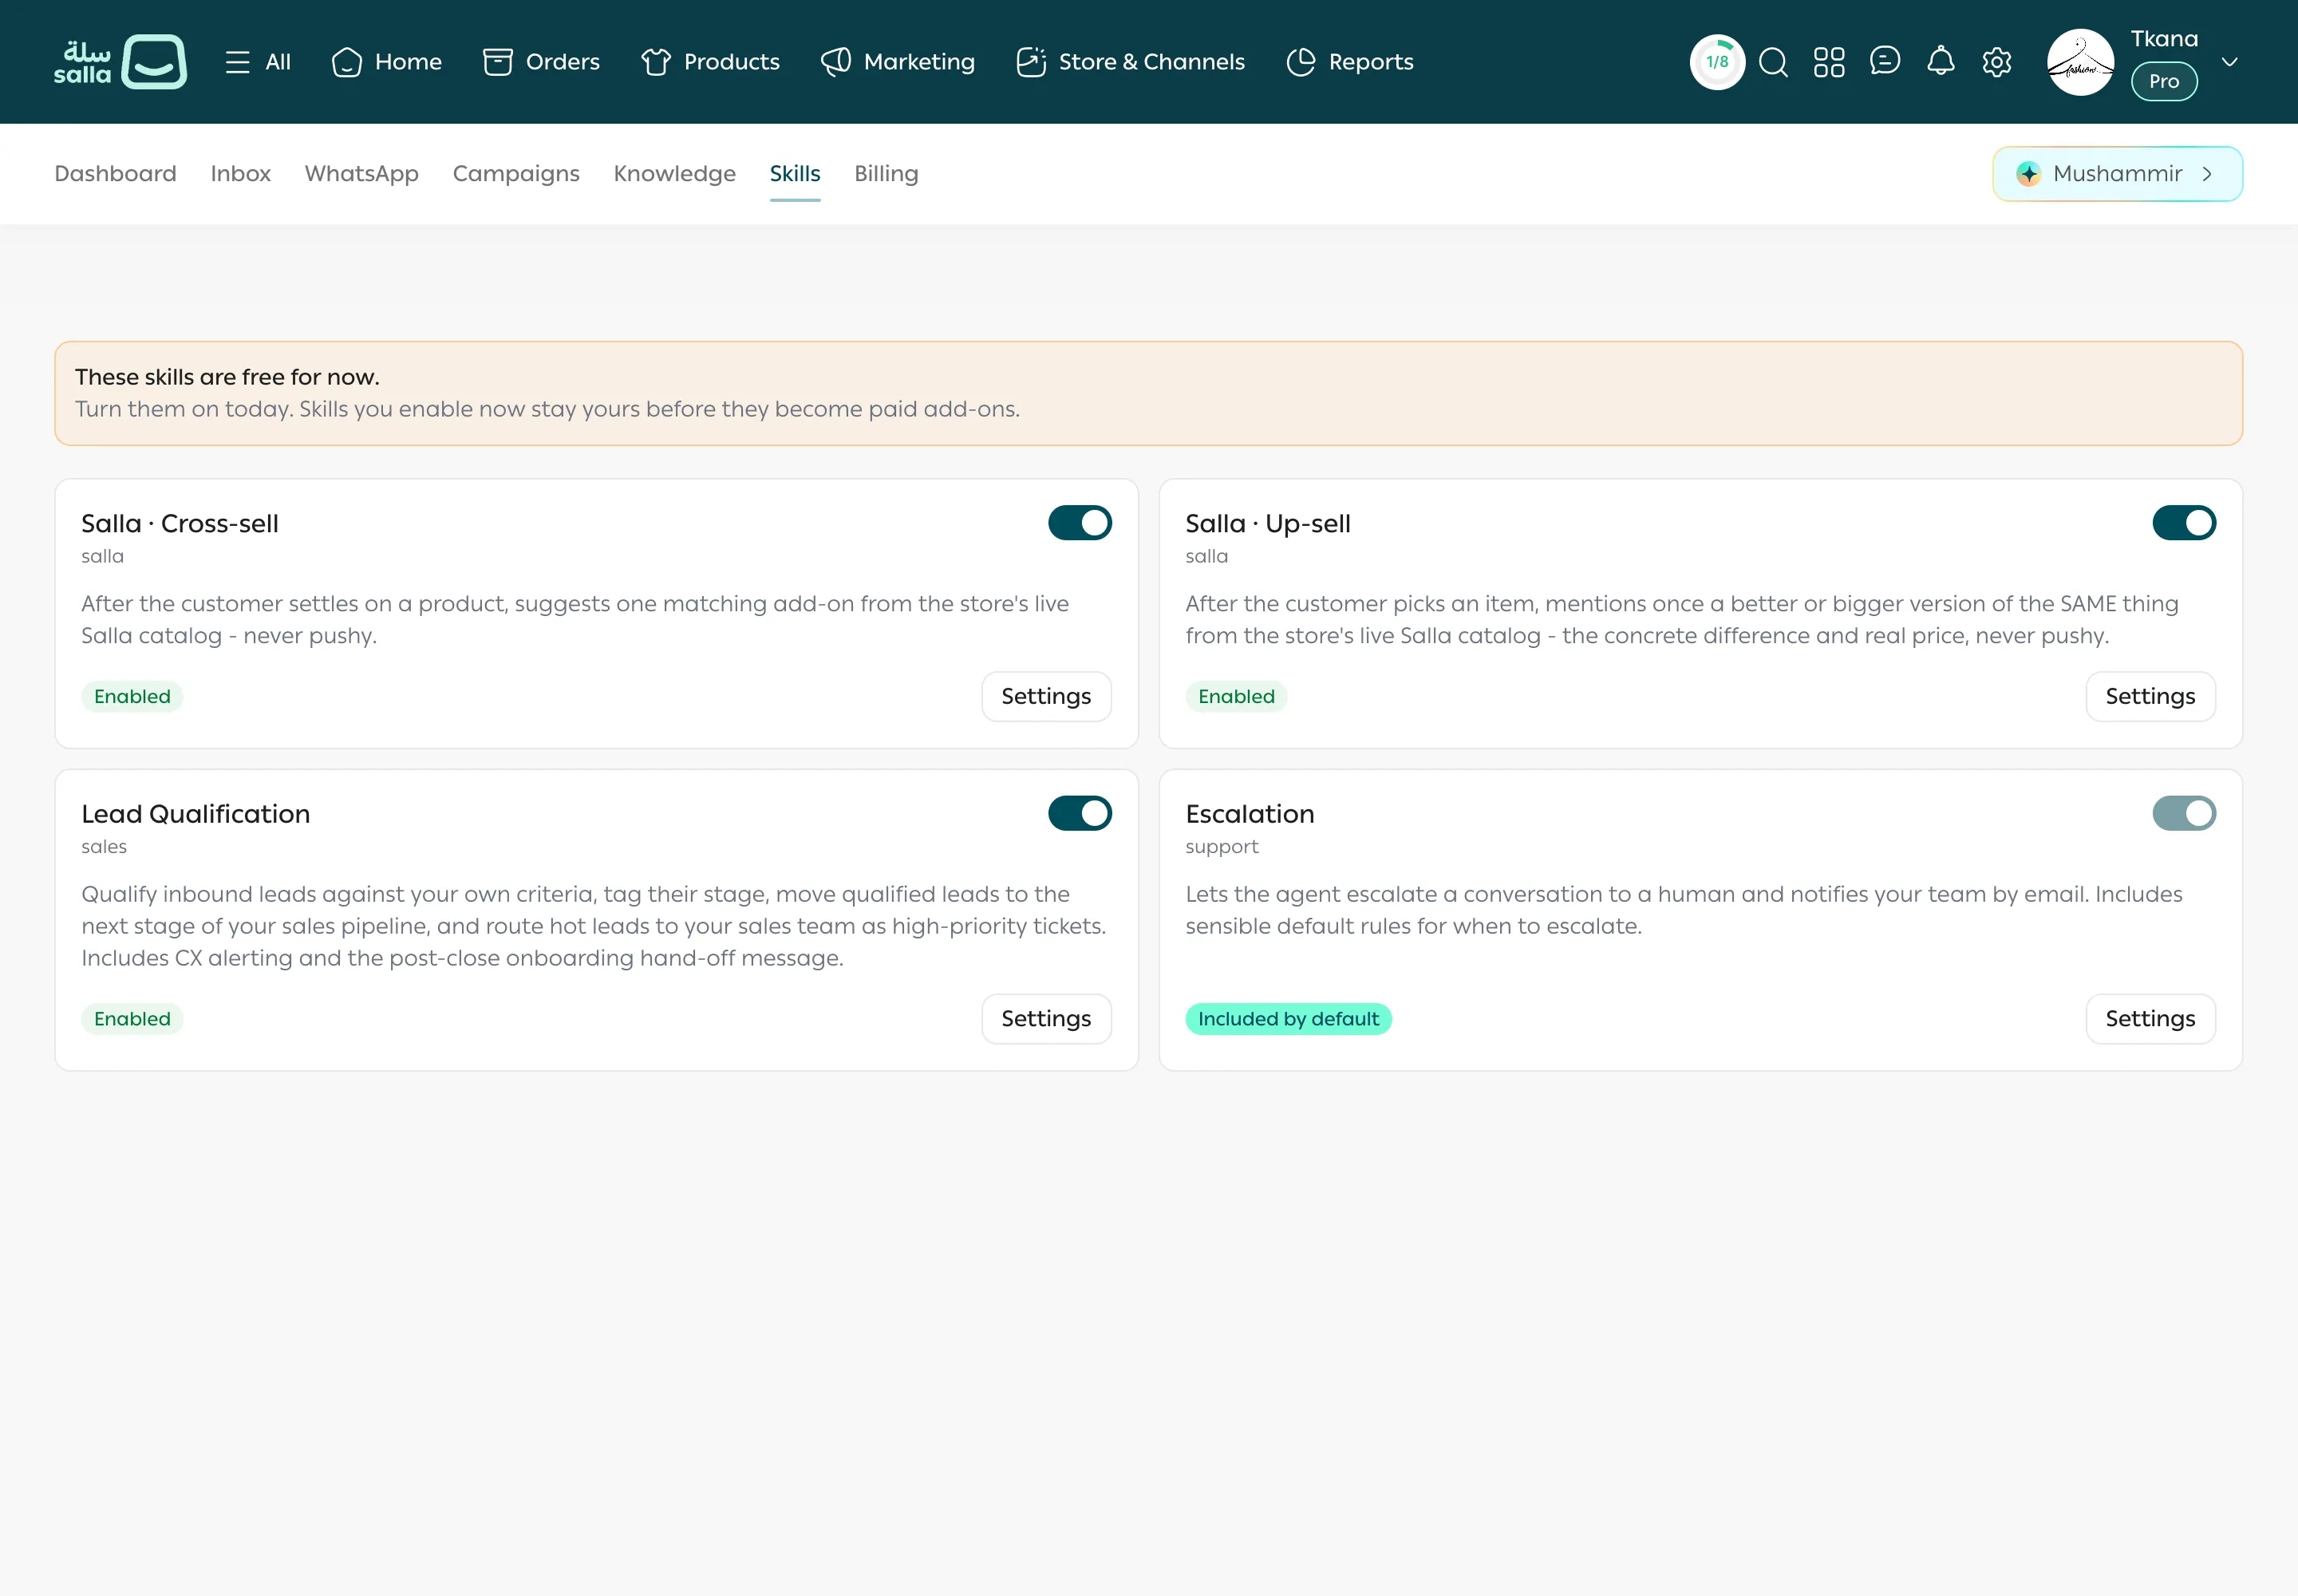
Task: Click the Marketing megaphone icon
Action: [835, 62]
